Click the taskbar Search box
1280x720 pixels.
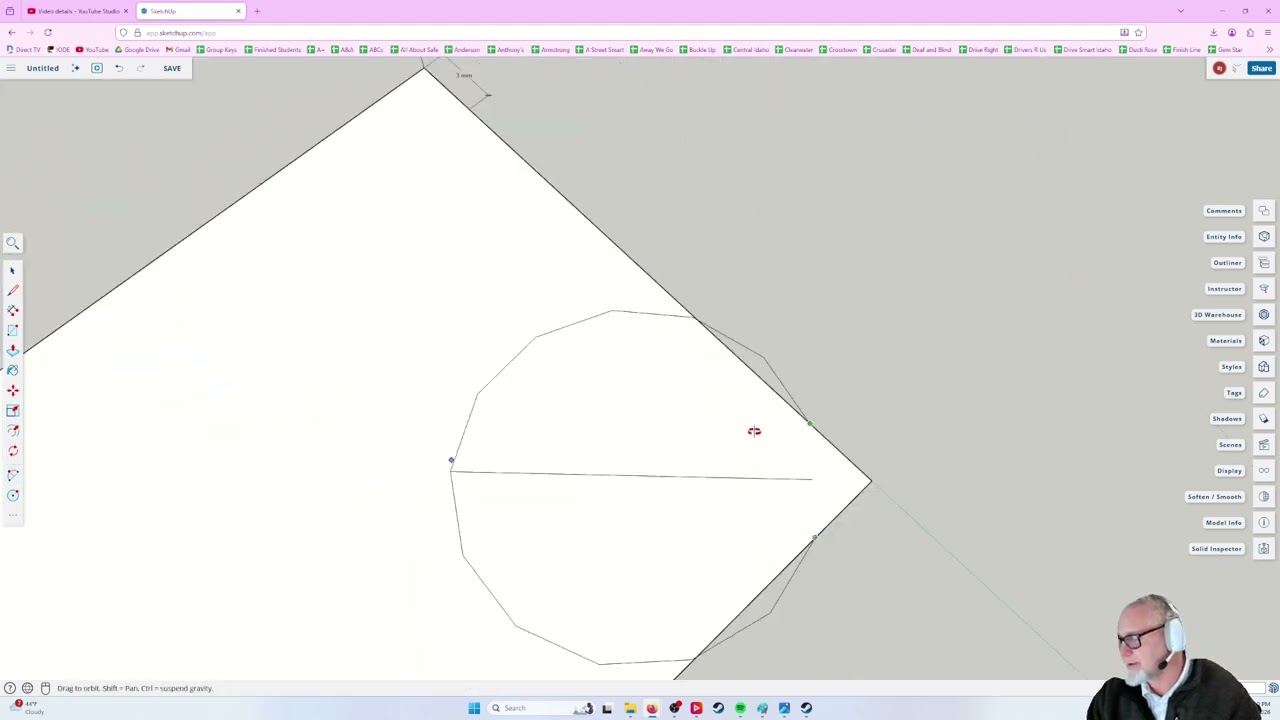[542, 708]
